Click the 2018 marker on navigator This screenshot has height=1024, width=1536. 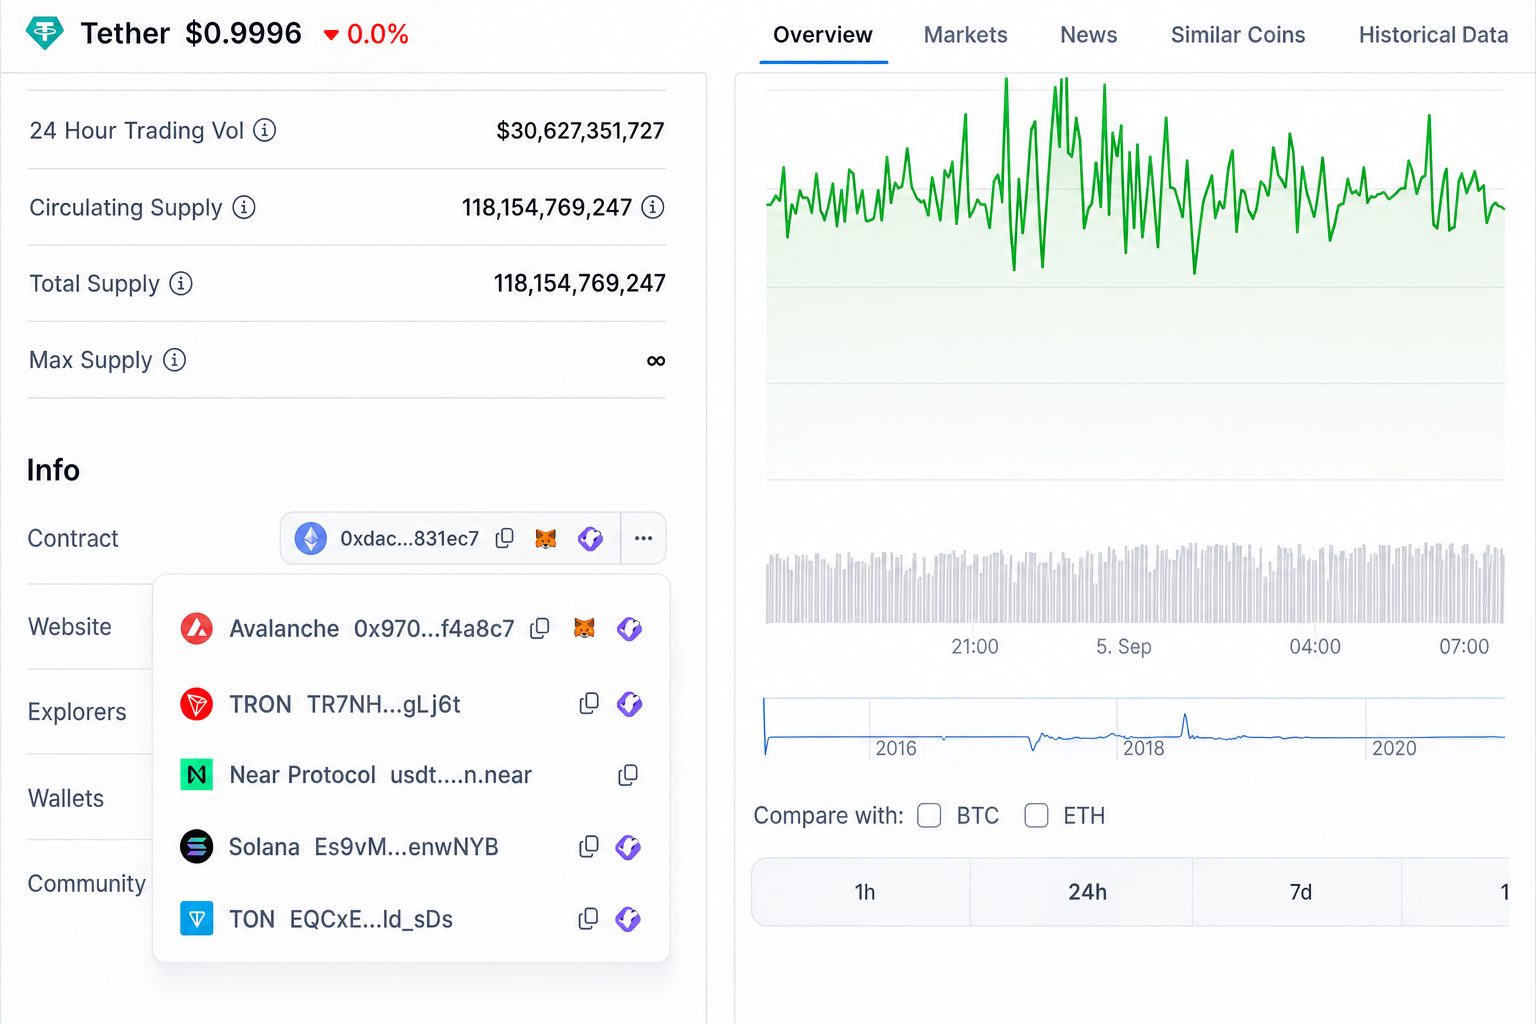1143,748
